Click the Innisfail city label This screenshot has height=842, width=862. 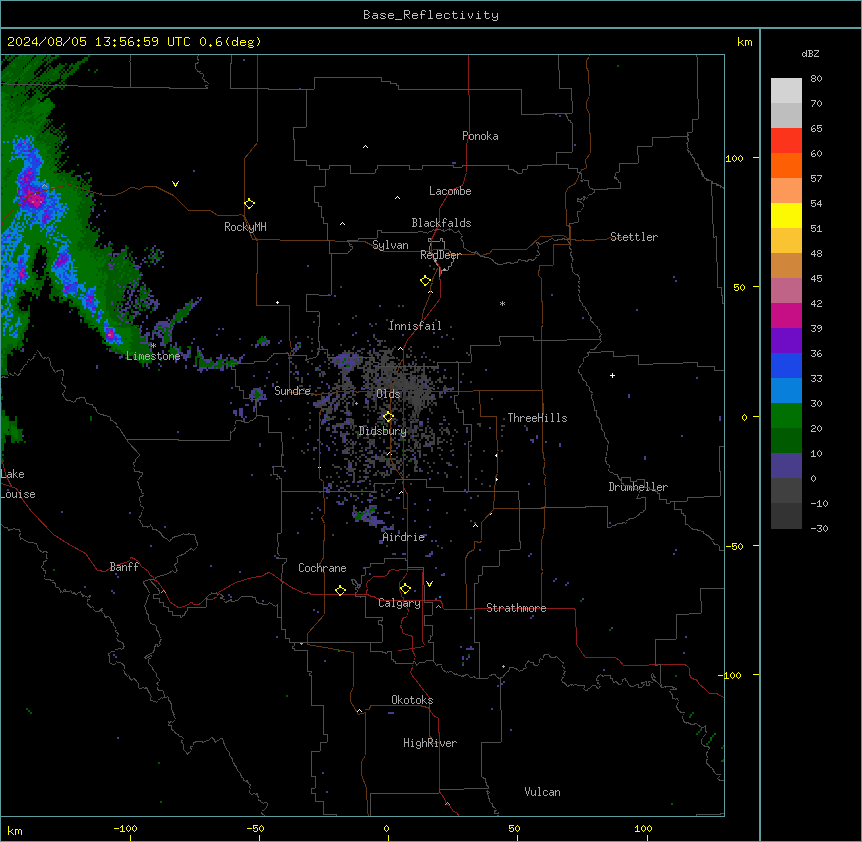pos(415,326)
